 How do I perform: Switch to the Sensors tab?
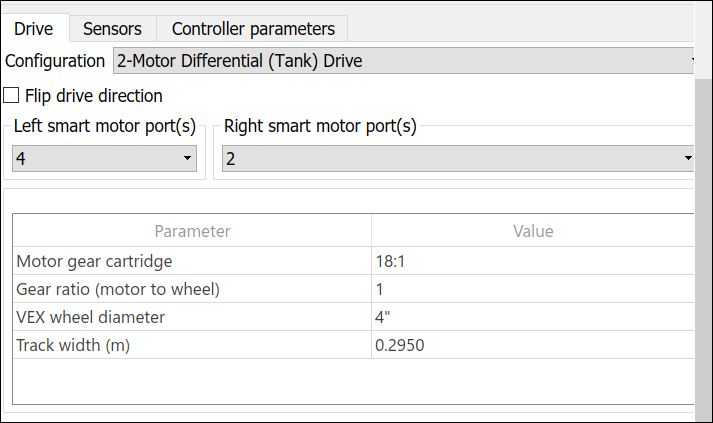(112, 29)
